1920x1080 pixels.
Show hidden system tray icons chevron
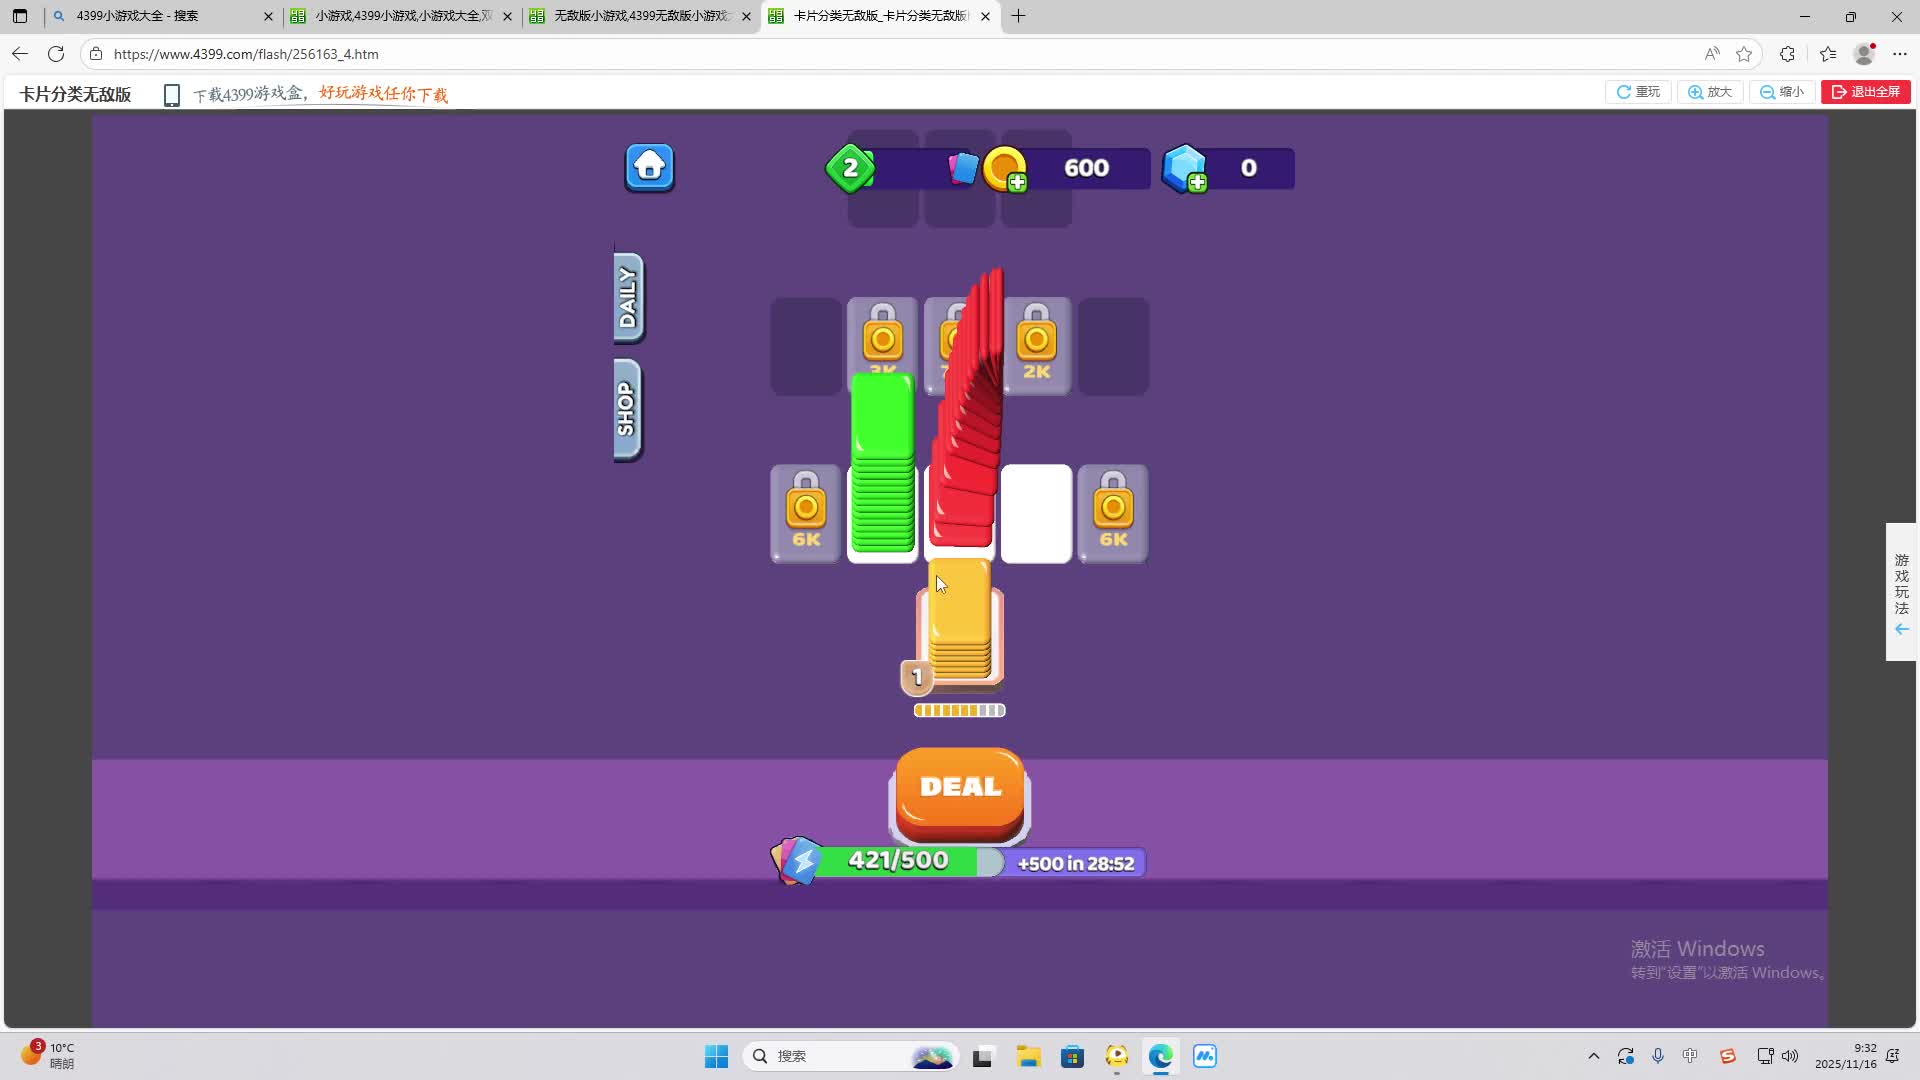[x=1593, y=1056]
